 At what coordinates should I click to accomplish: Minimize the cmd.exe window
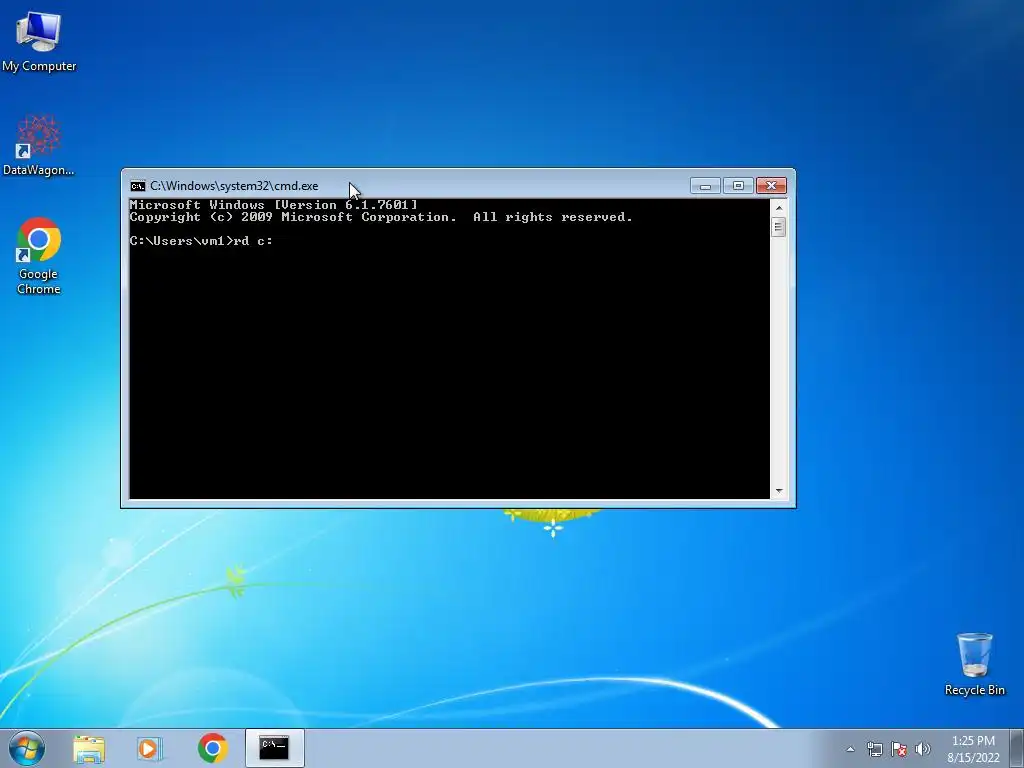pos(705,186)
